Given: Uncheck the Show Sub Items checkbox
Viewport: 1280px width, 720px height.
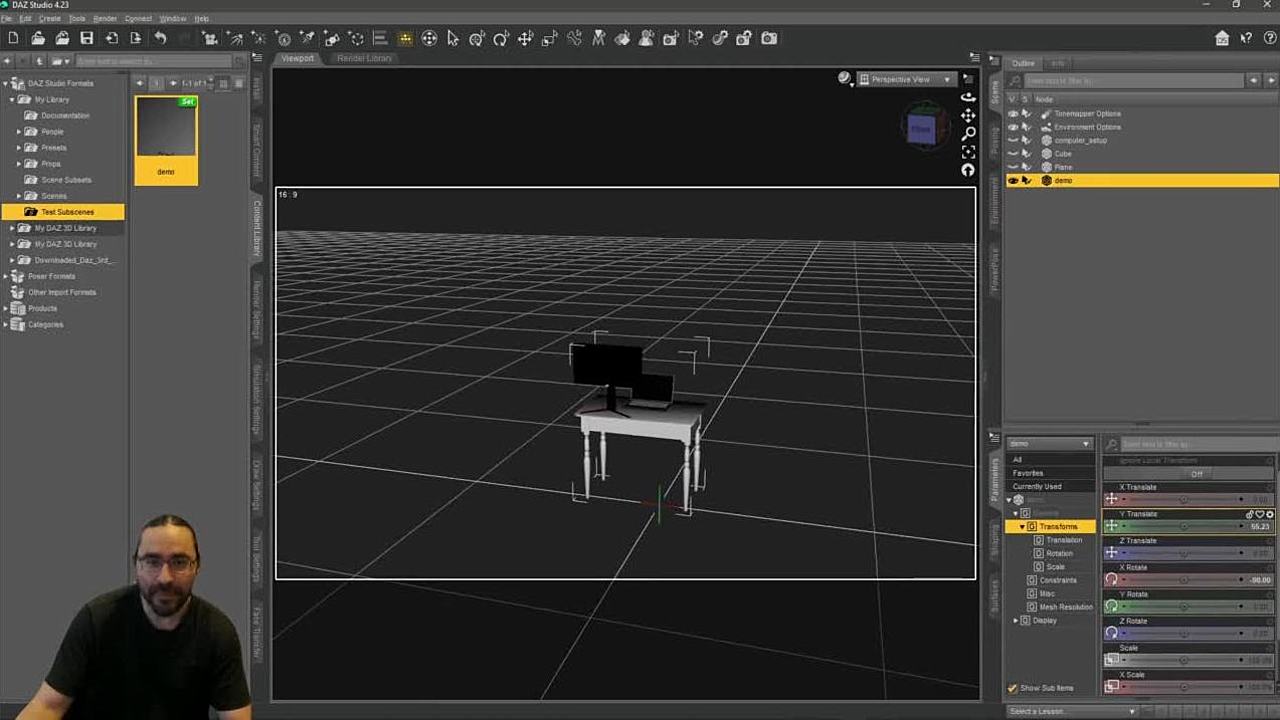Looking at the screenshot, I should click(1012, 688).
